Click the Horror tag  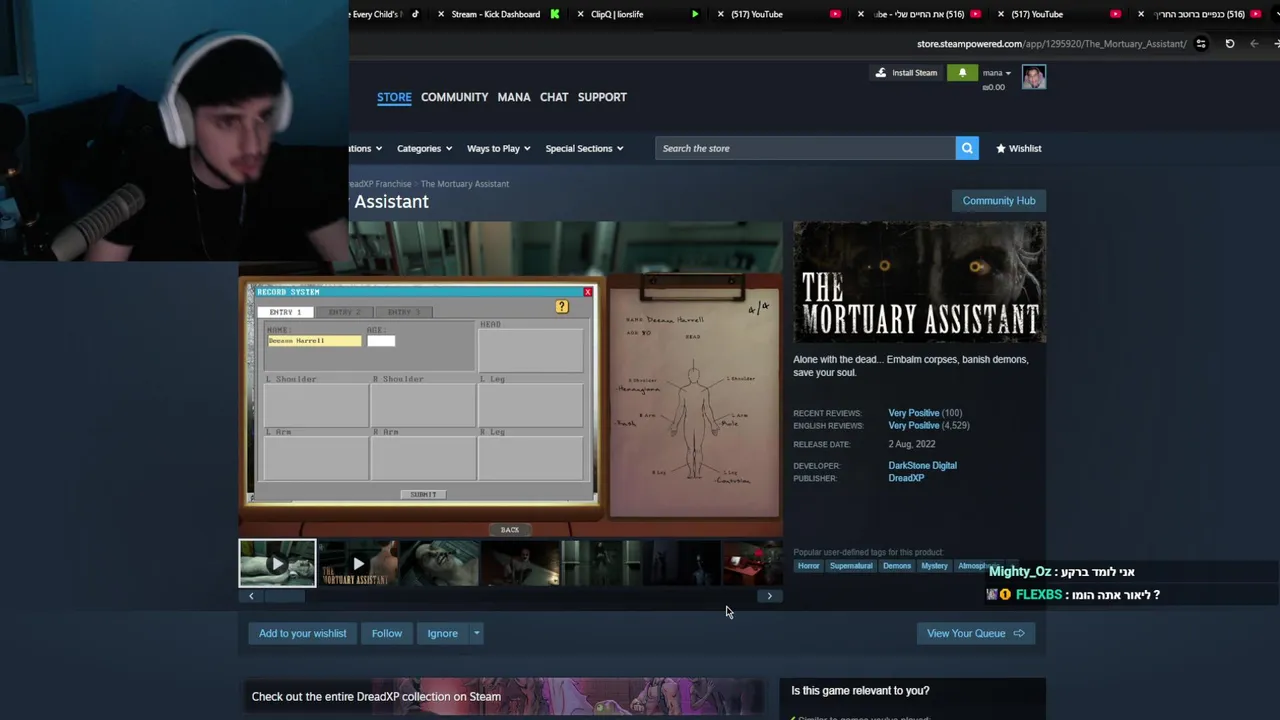point(808,566)
